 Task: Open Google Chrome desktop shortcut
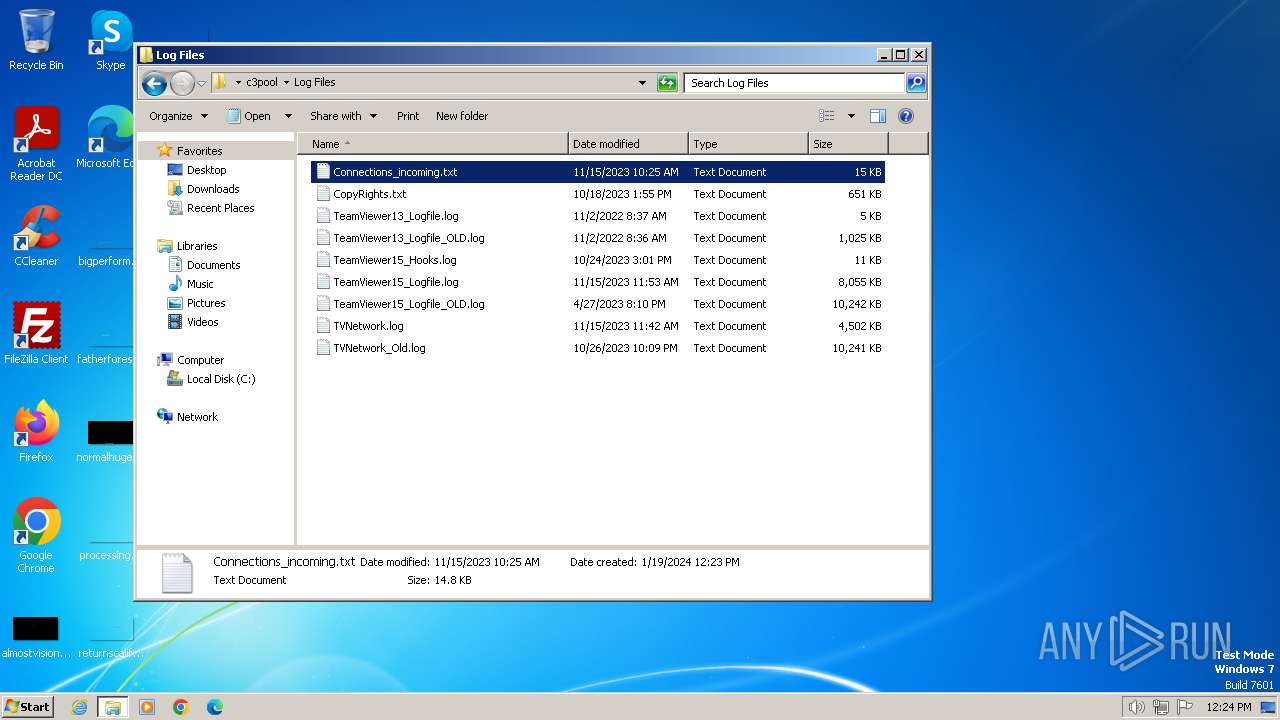pyautogui.click(x=36, y=536)
